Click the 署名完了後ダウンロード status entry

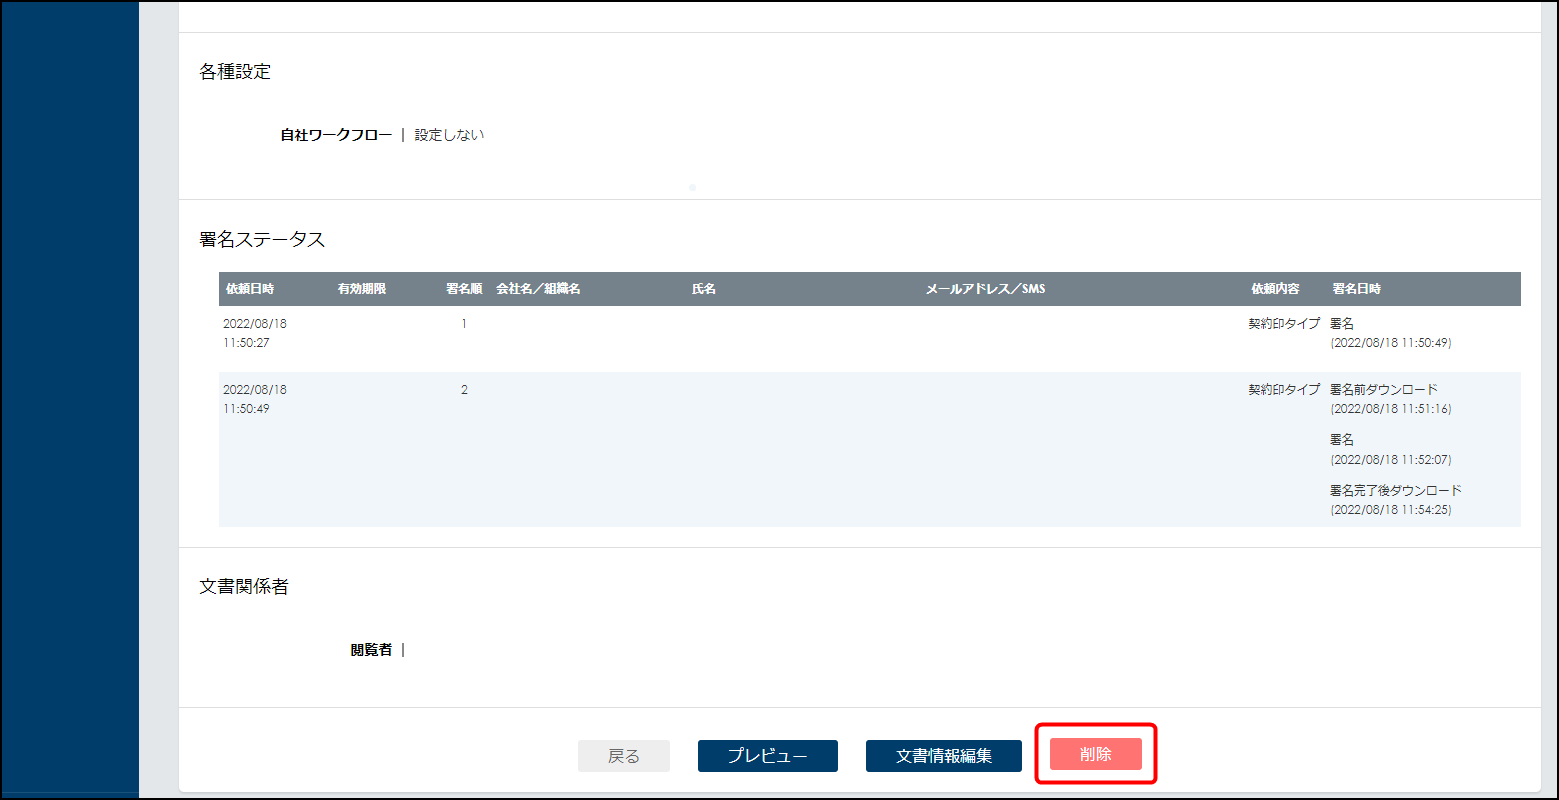1395,491
